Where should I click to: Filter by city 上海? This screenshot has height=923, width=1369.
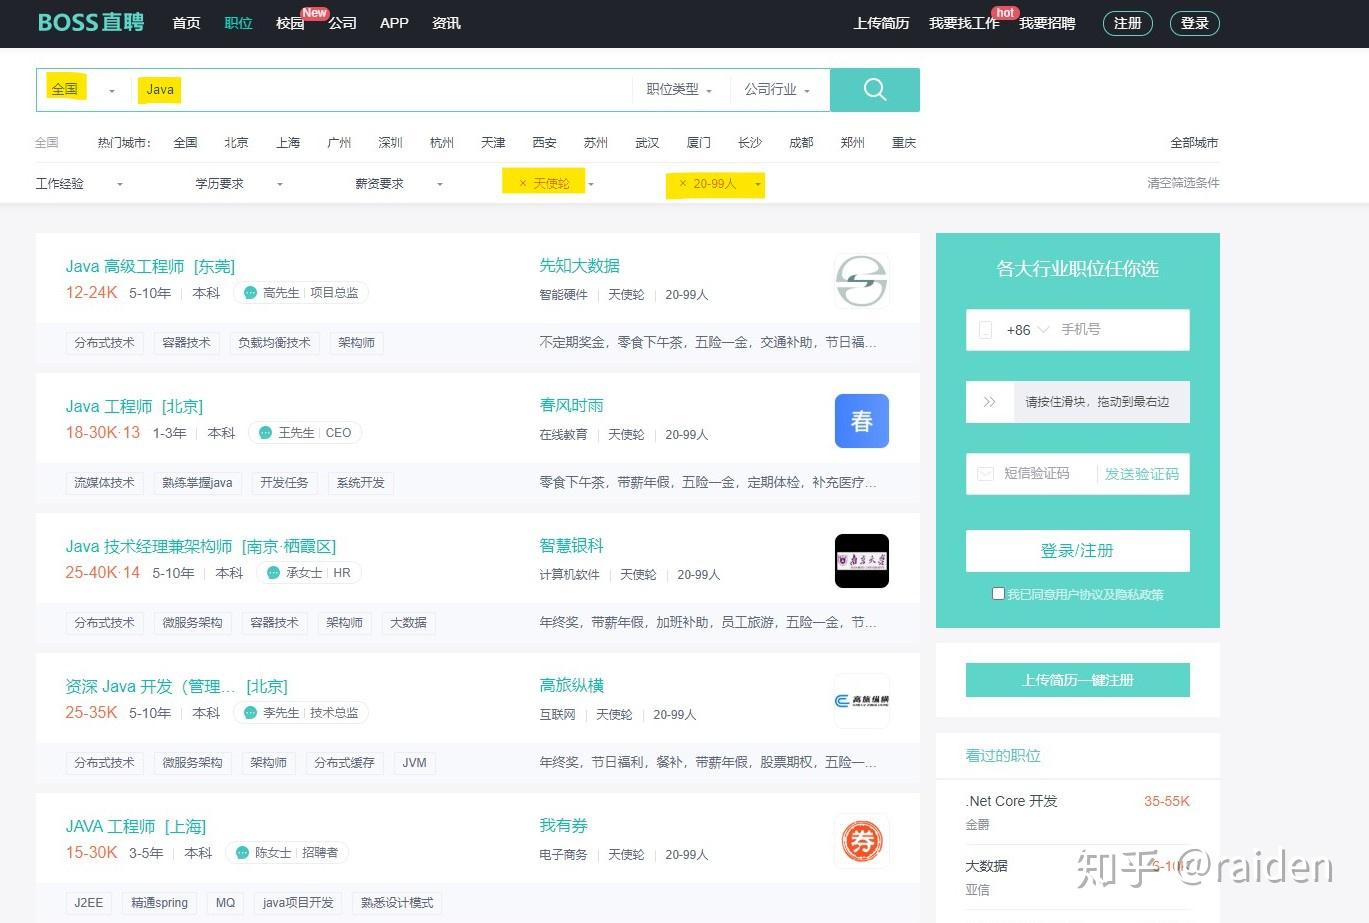coord(288,143)
